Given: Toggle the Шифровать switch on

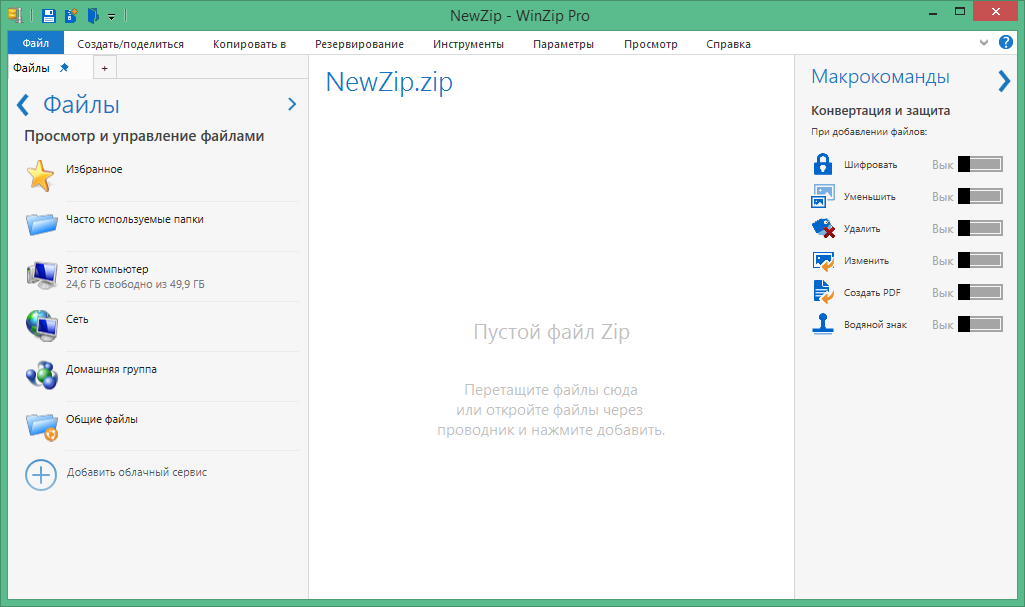Looking at the screenshot, I should (x=981, y=164).
